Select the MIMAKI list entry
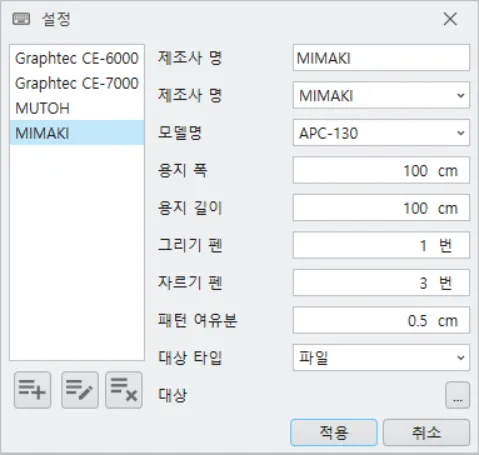This screenshot has height=455, width=479. [x=77, y=133]
